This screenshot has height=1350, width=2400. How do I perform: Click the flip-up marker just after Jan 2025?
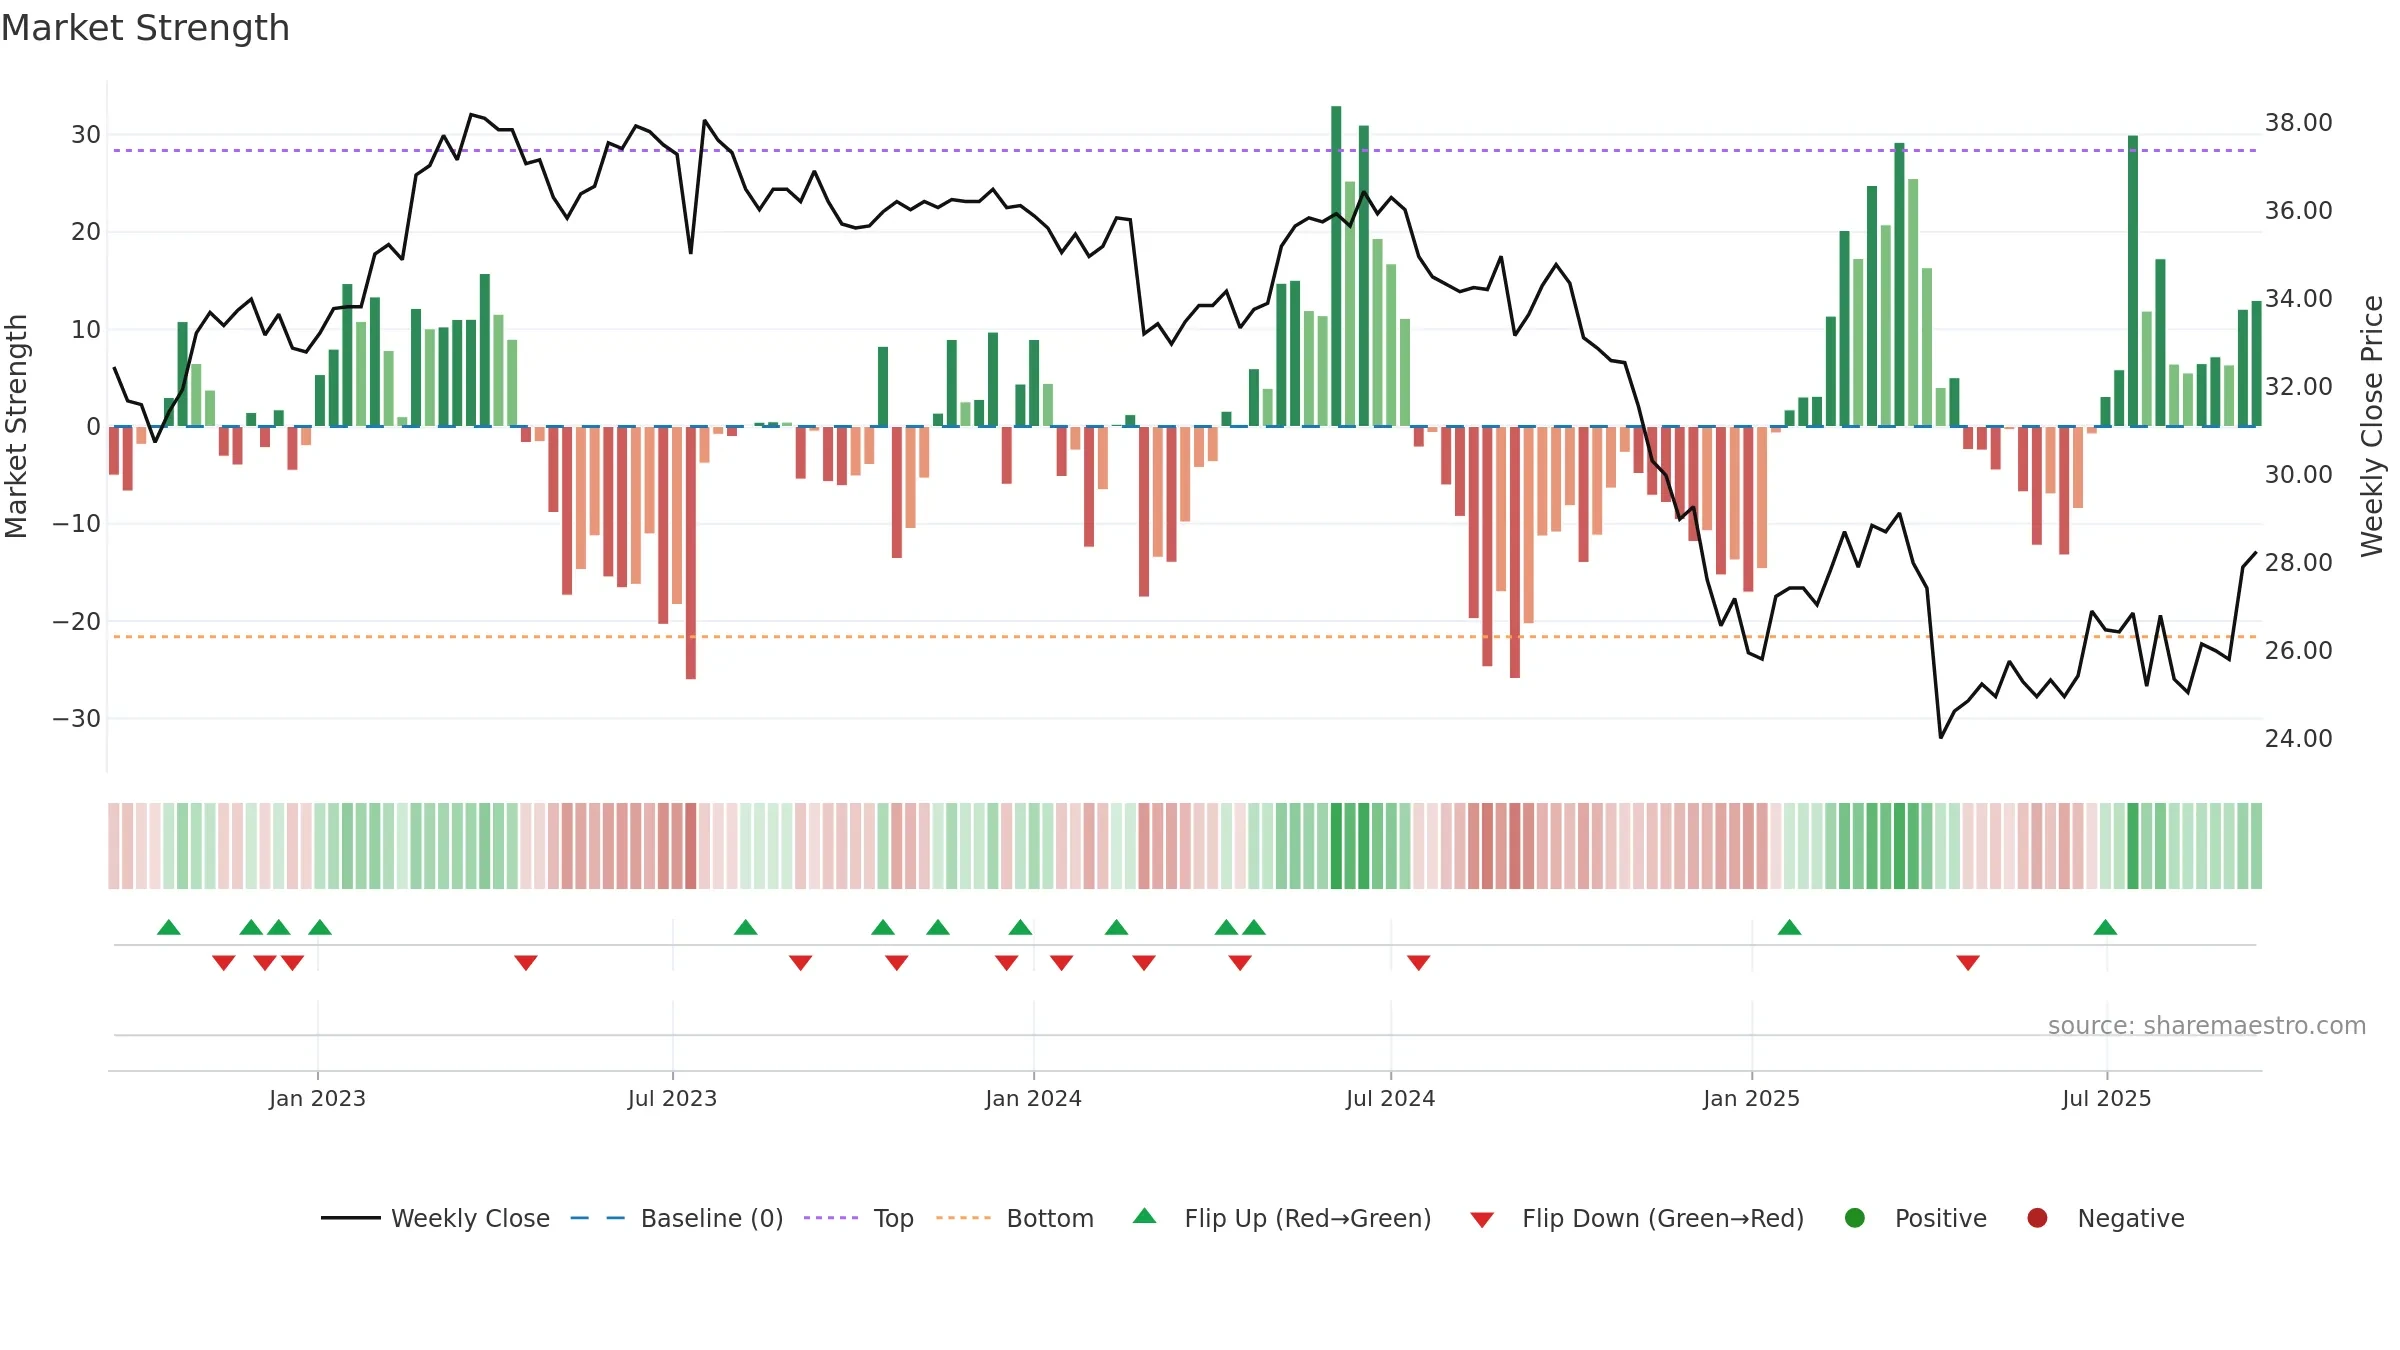pos(1789,927)
